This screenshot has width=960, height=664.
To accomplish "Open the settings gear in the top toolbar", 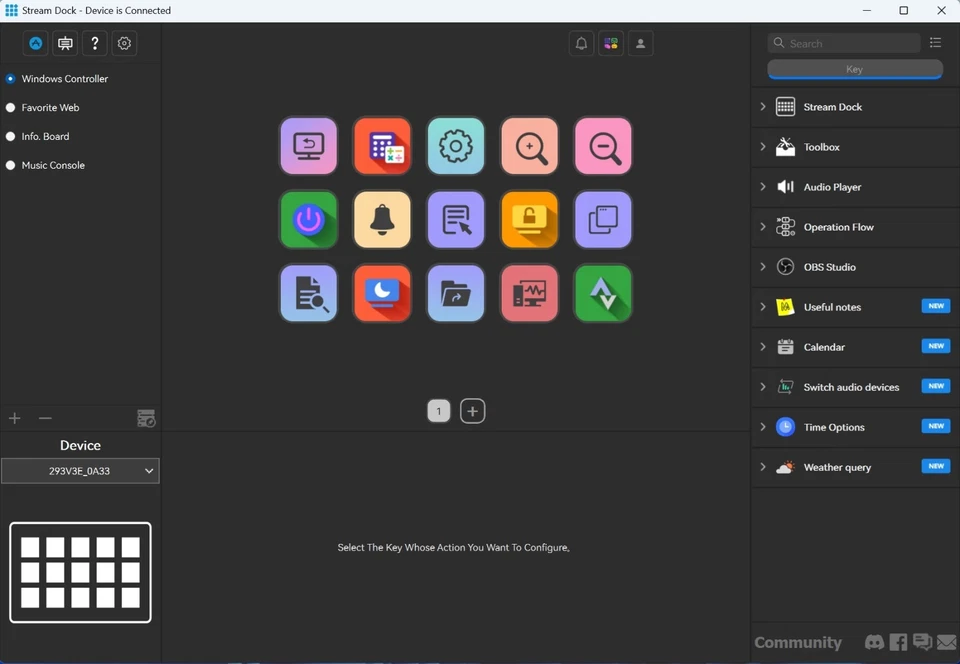I will pos(124,43).
